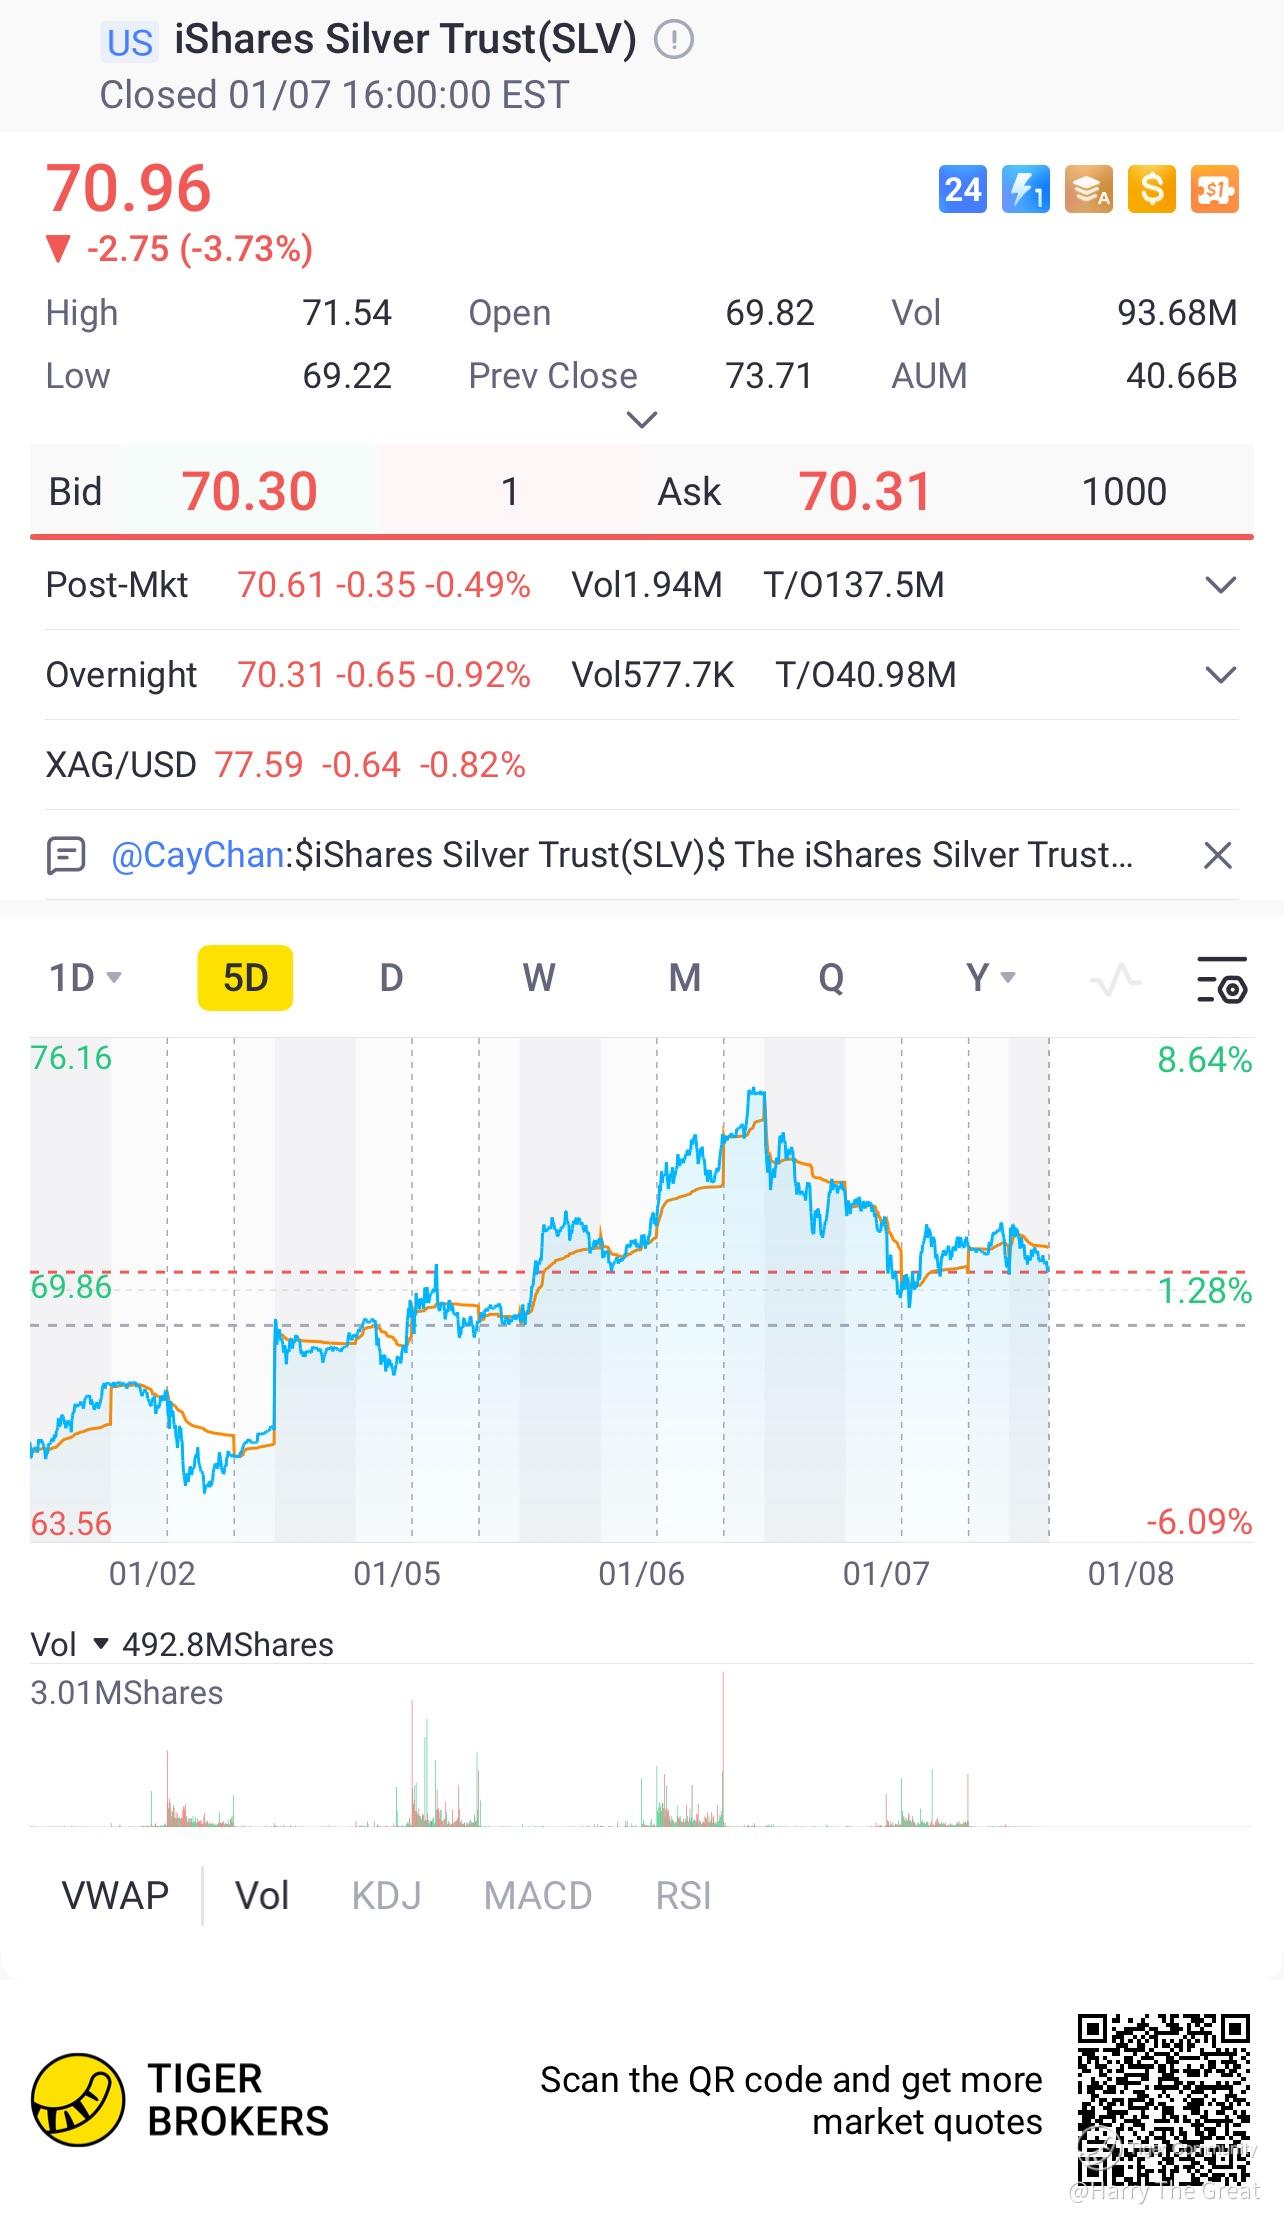The width and height of the screenshot is (1284, 2220).
Task: Tap the blue lightning bolt badge
Action: point(1025,189)
